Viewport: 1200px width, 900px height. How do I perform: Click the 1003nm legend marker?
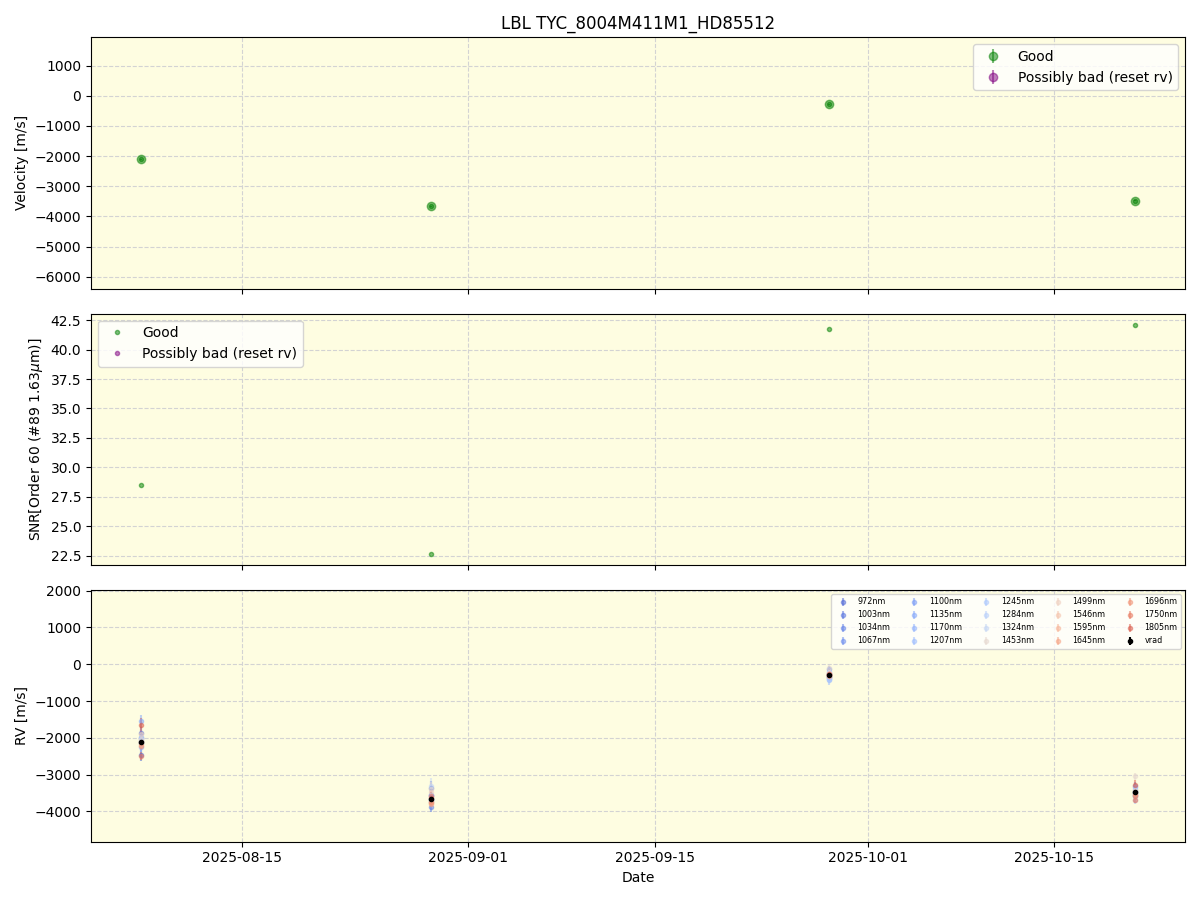[x=843, y=615]
